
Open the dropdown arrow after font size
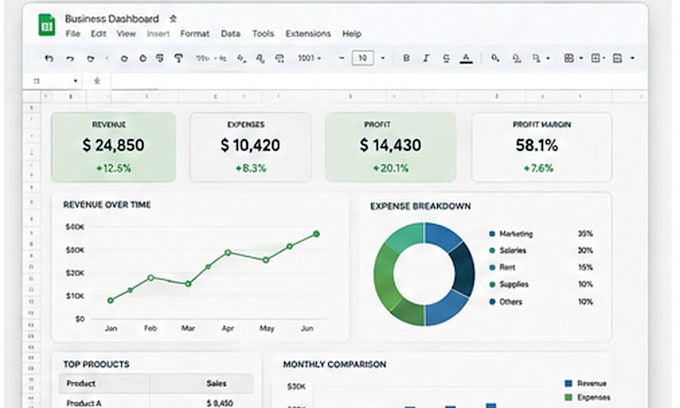(382, 58)
